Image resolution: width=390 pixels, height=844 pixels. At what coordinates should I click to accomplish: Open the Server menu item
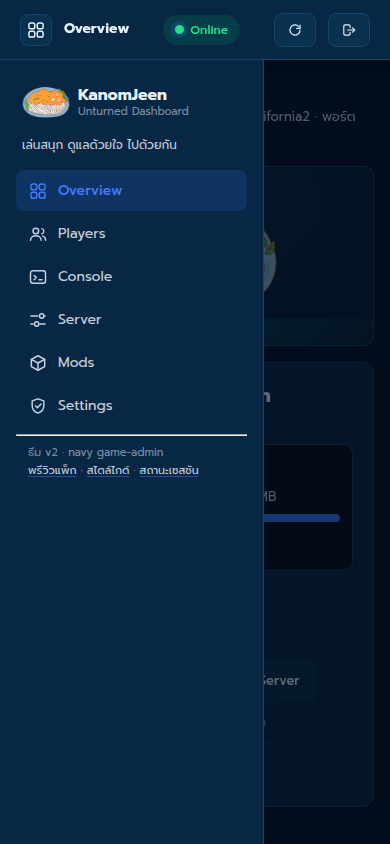[131, 320]
